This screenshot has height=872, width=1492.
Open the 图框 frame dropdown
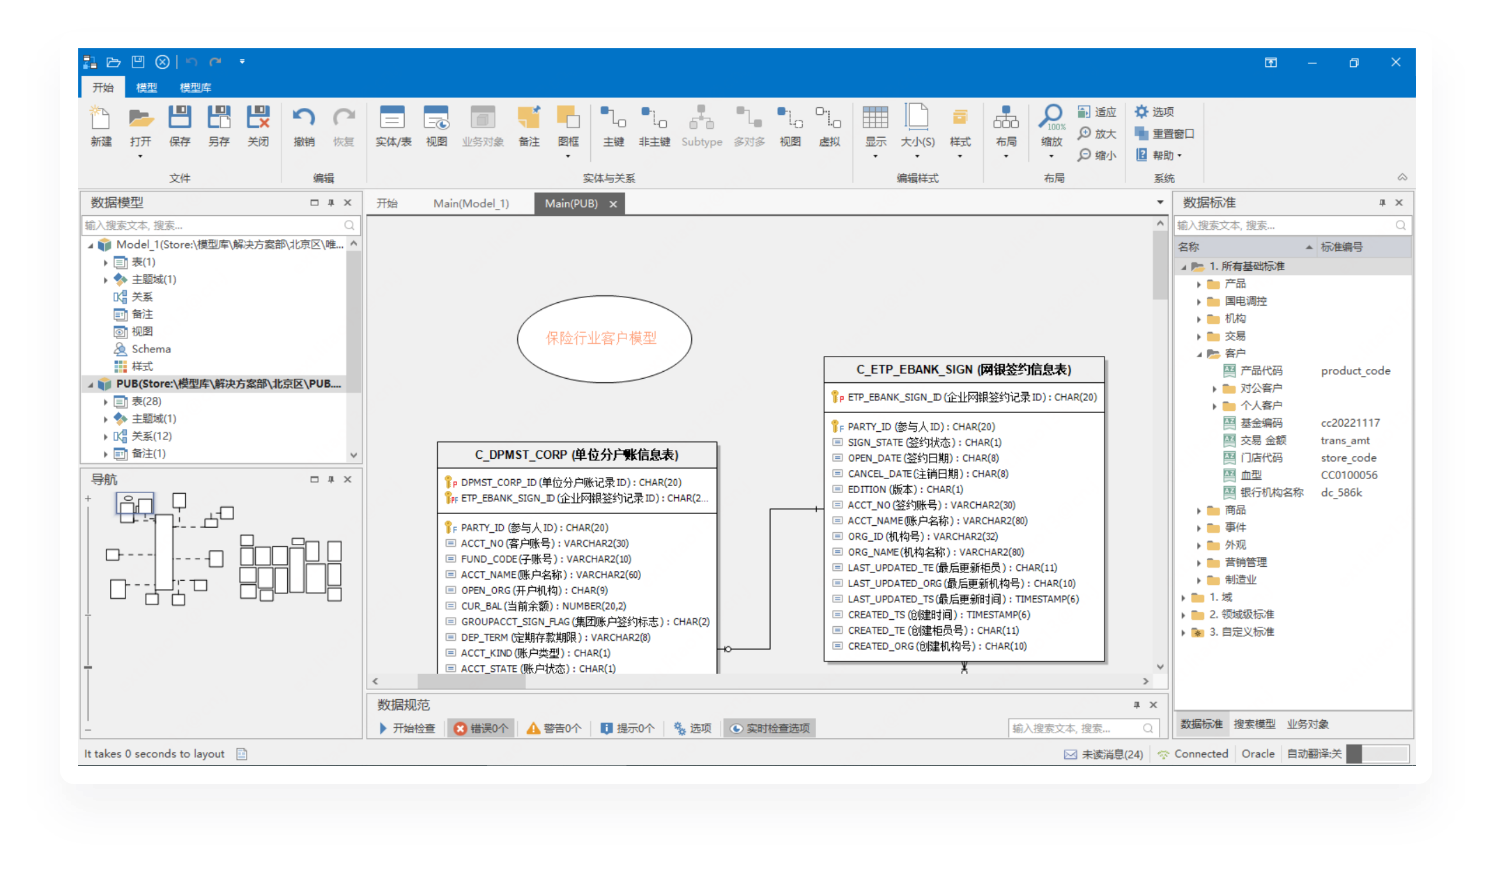(568, 156)
